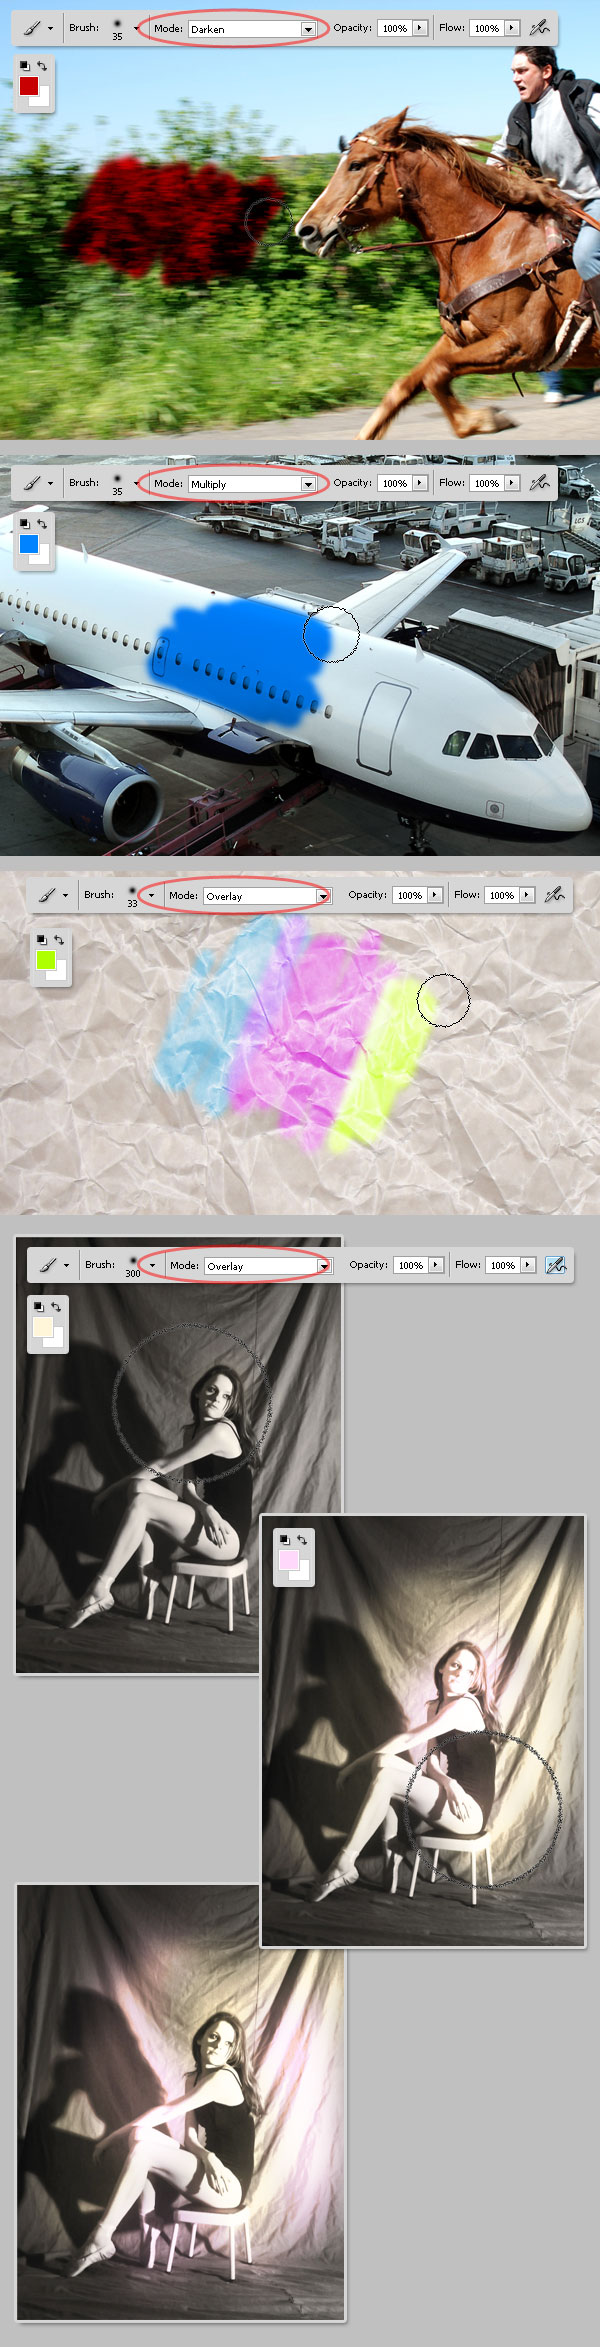Click the Opacity 100% field in the brush 300 bar
Image resolution: width=600 pixels, height=2347 pixels.
point(411,1265)
